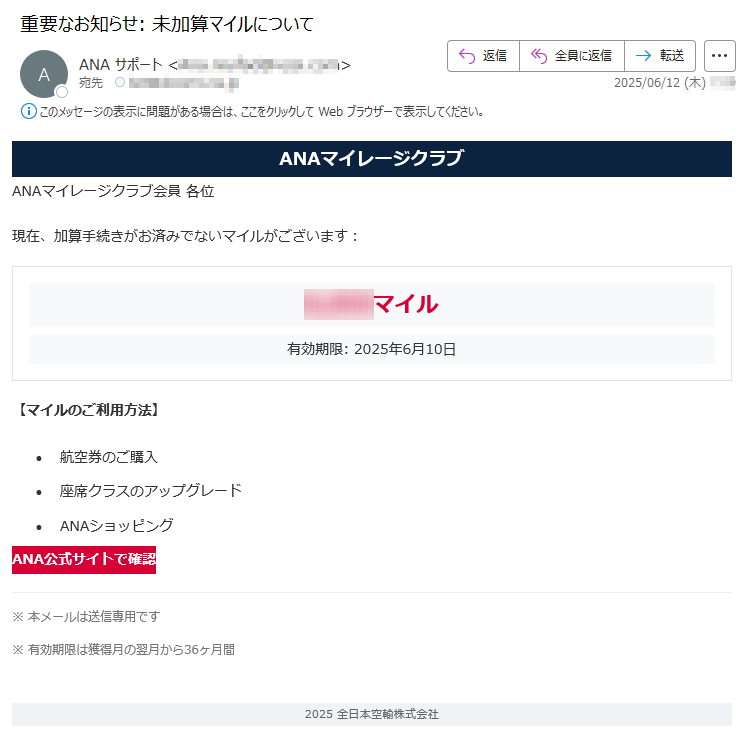Viewport: 738px width, 733px height.
Task: Click the dark ANAマイレージクラブ header banner
Action: pos(371,159)
